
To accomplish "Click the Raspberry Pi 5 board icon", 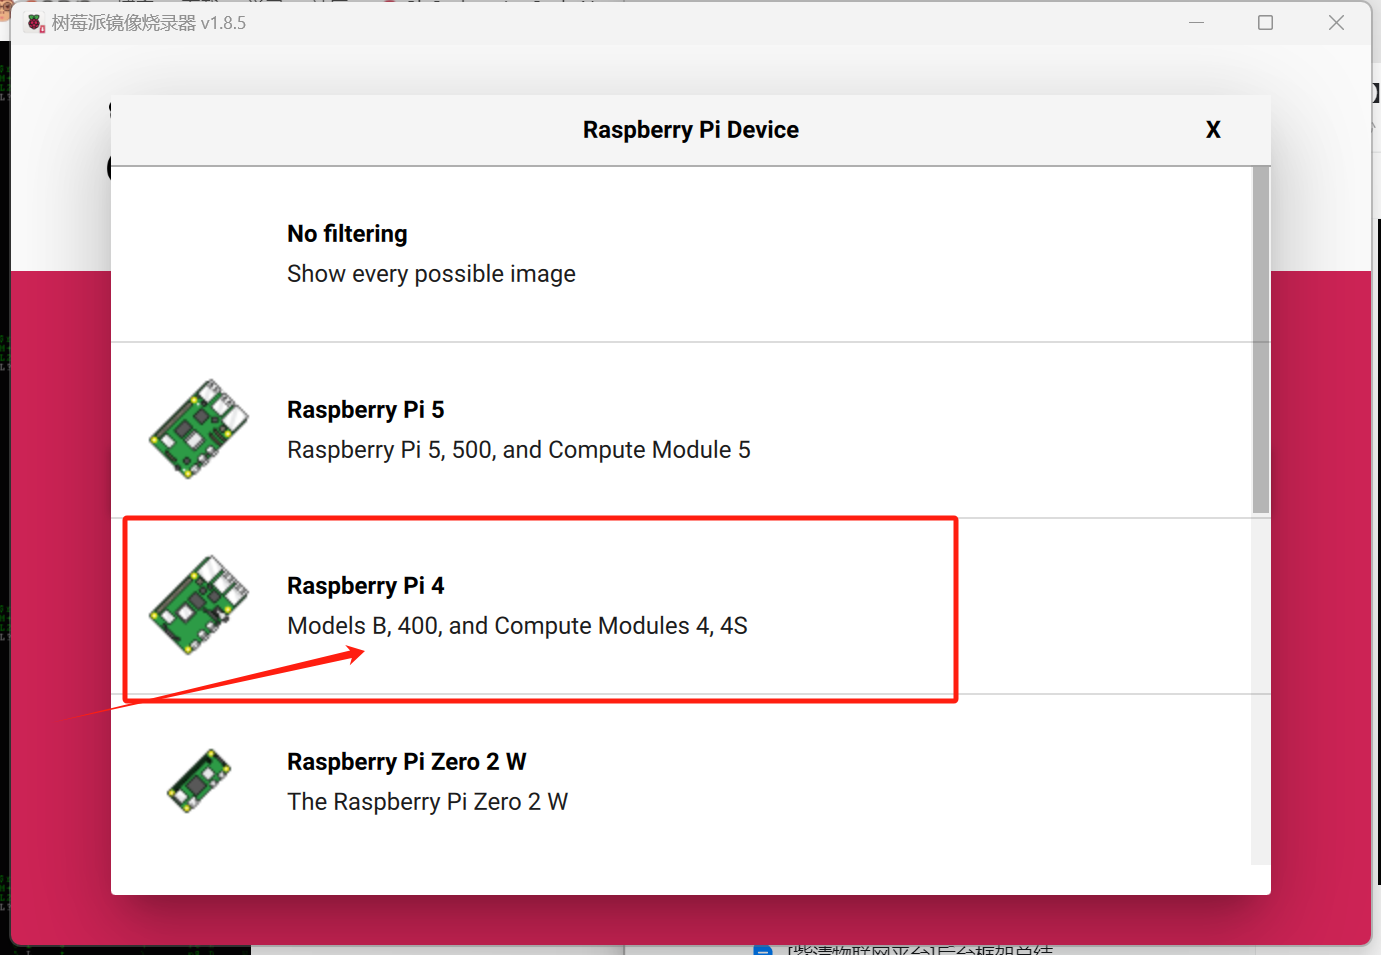I will (199, 429).
